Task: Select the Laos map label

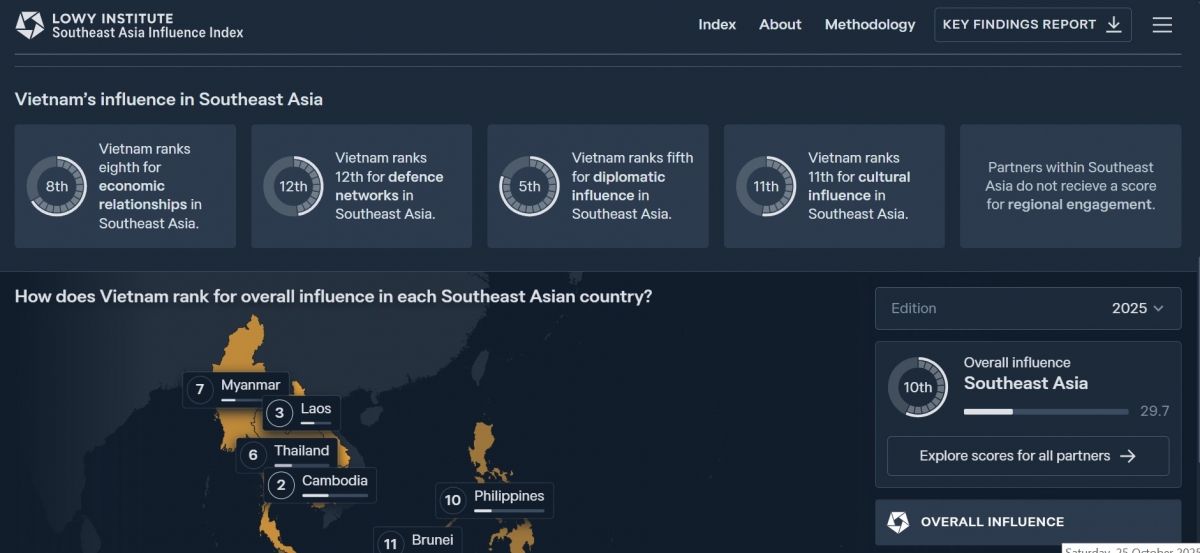Action: tap(315, 409)
